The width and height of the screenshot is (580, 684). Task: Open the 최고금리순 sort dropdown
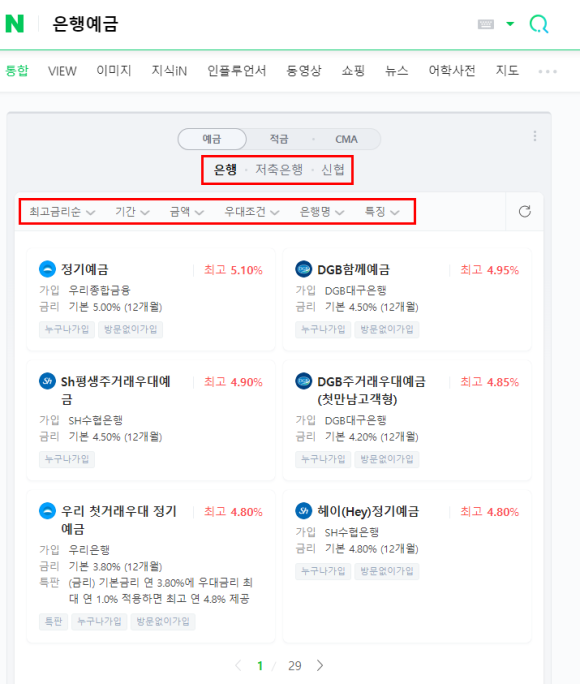pos(62,212)
